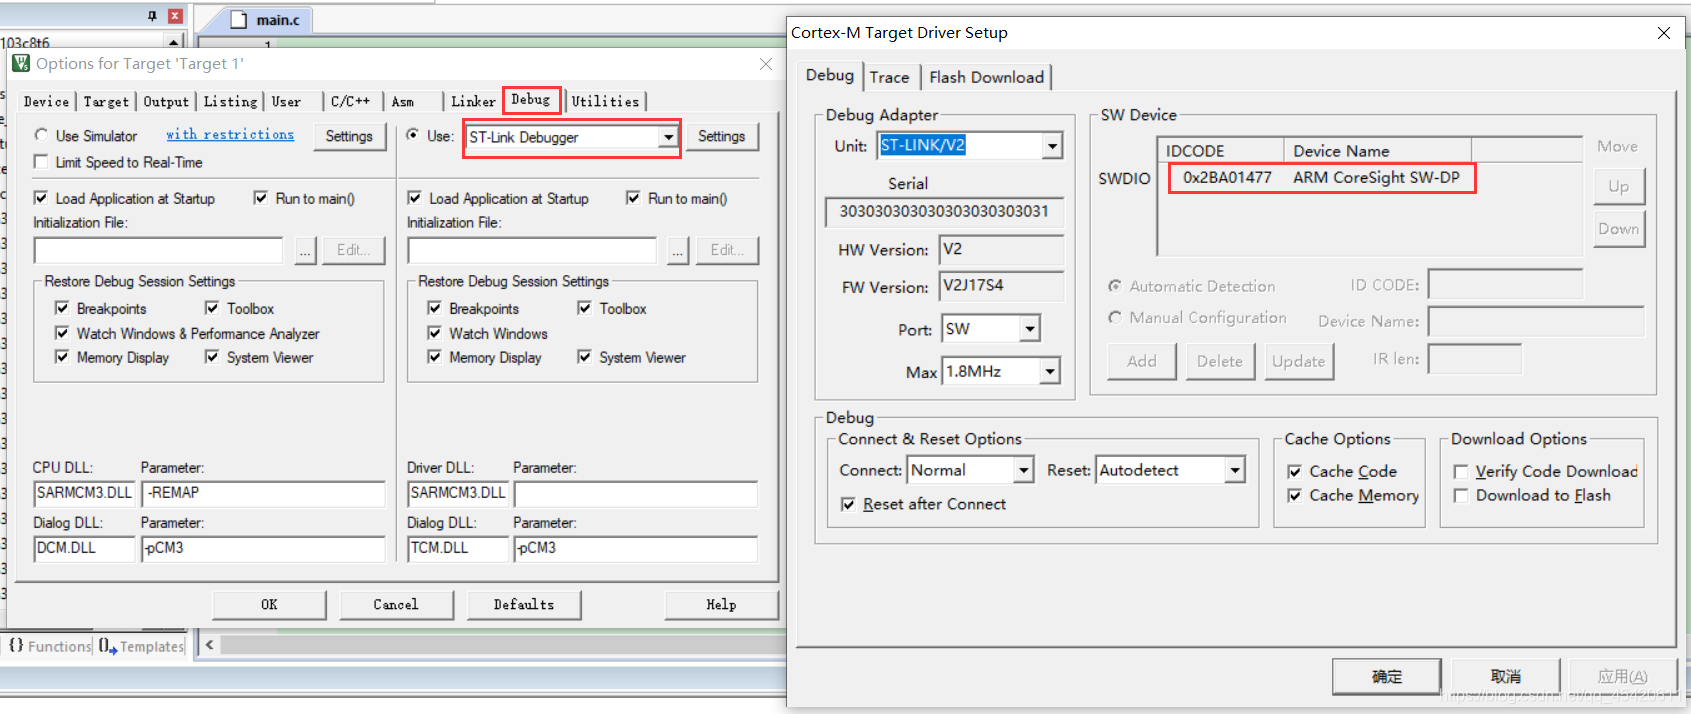Uncheck Cache Code option
This screenshot has height=714, width=1691.
point(1294,471)
